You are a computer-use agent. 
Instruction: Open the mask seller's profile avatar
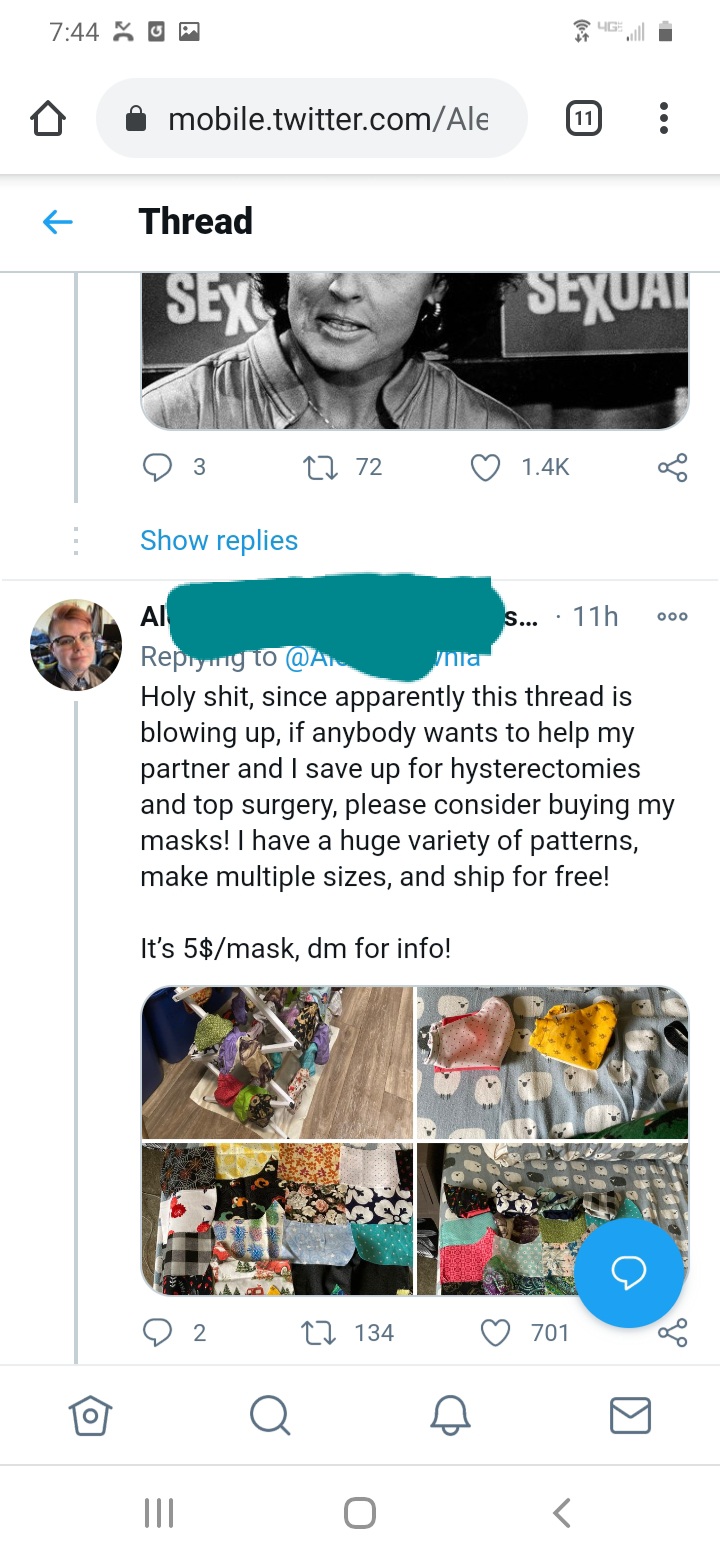click(x=76, y=645)
